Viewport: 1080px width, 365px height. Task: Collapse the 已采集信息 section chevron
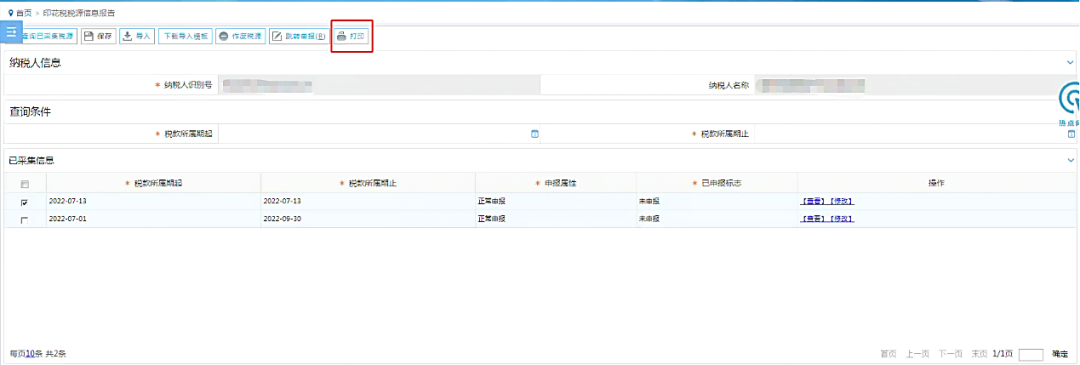pyautogui.click(x=1070, y=160)
